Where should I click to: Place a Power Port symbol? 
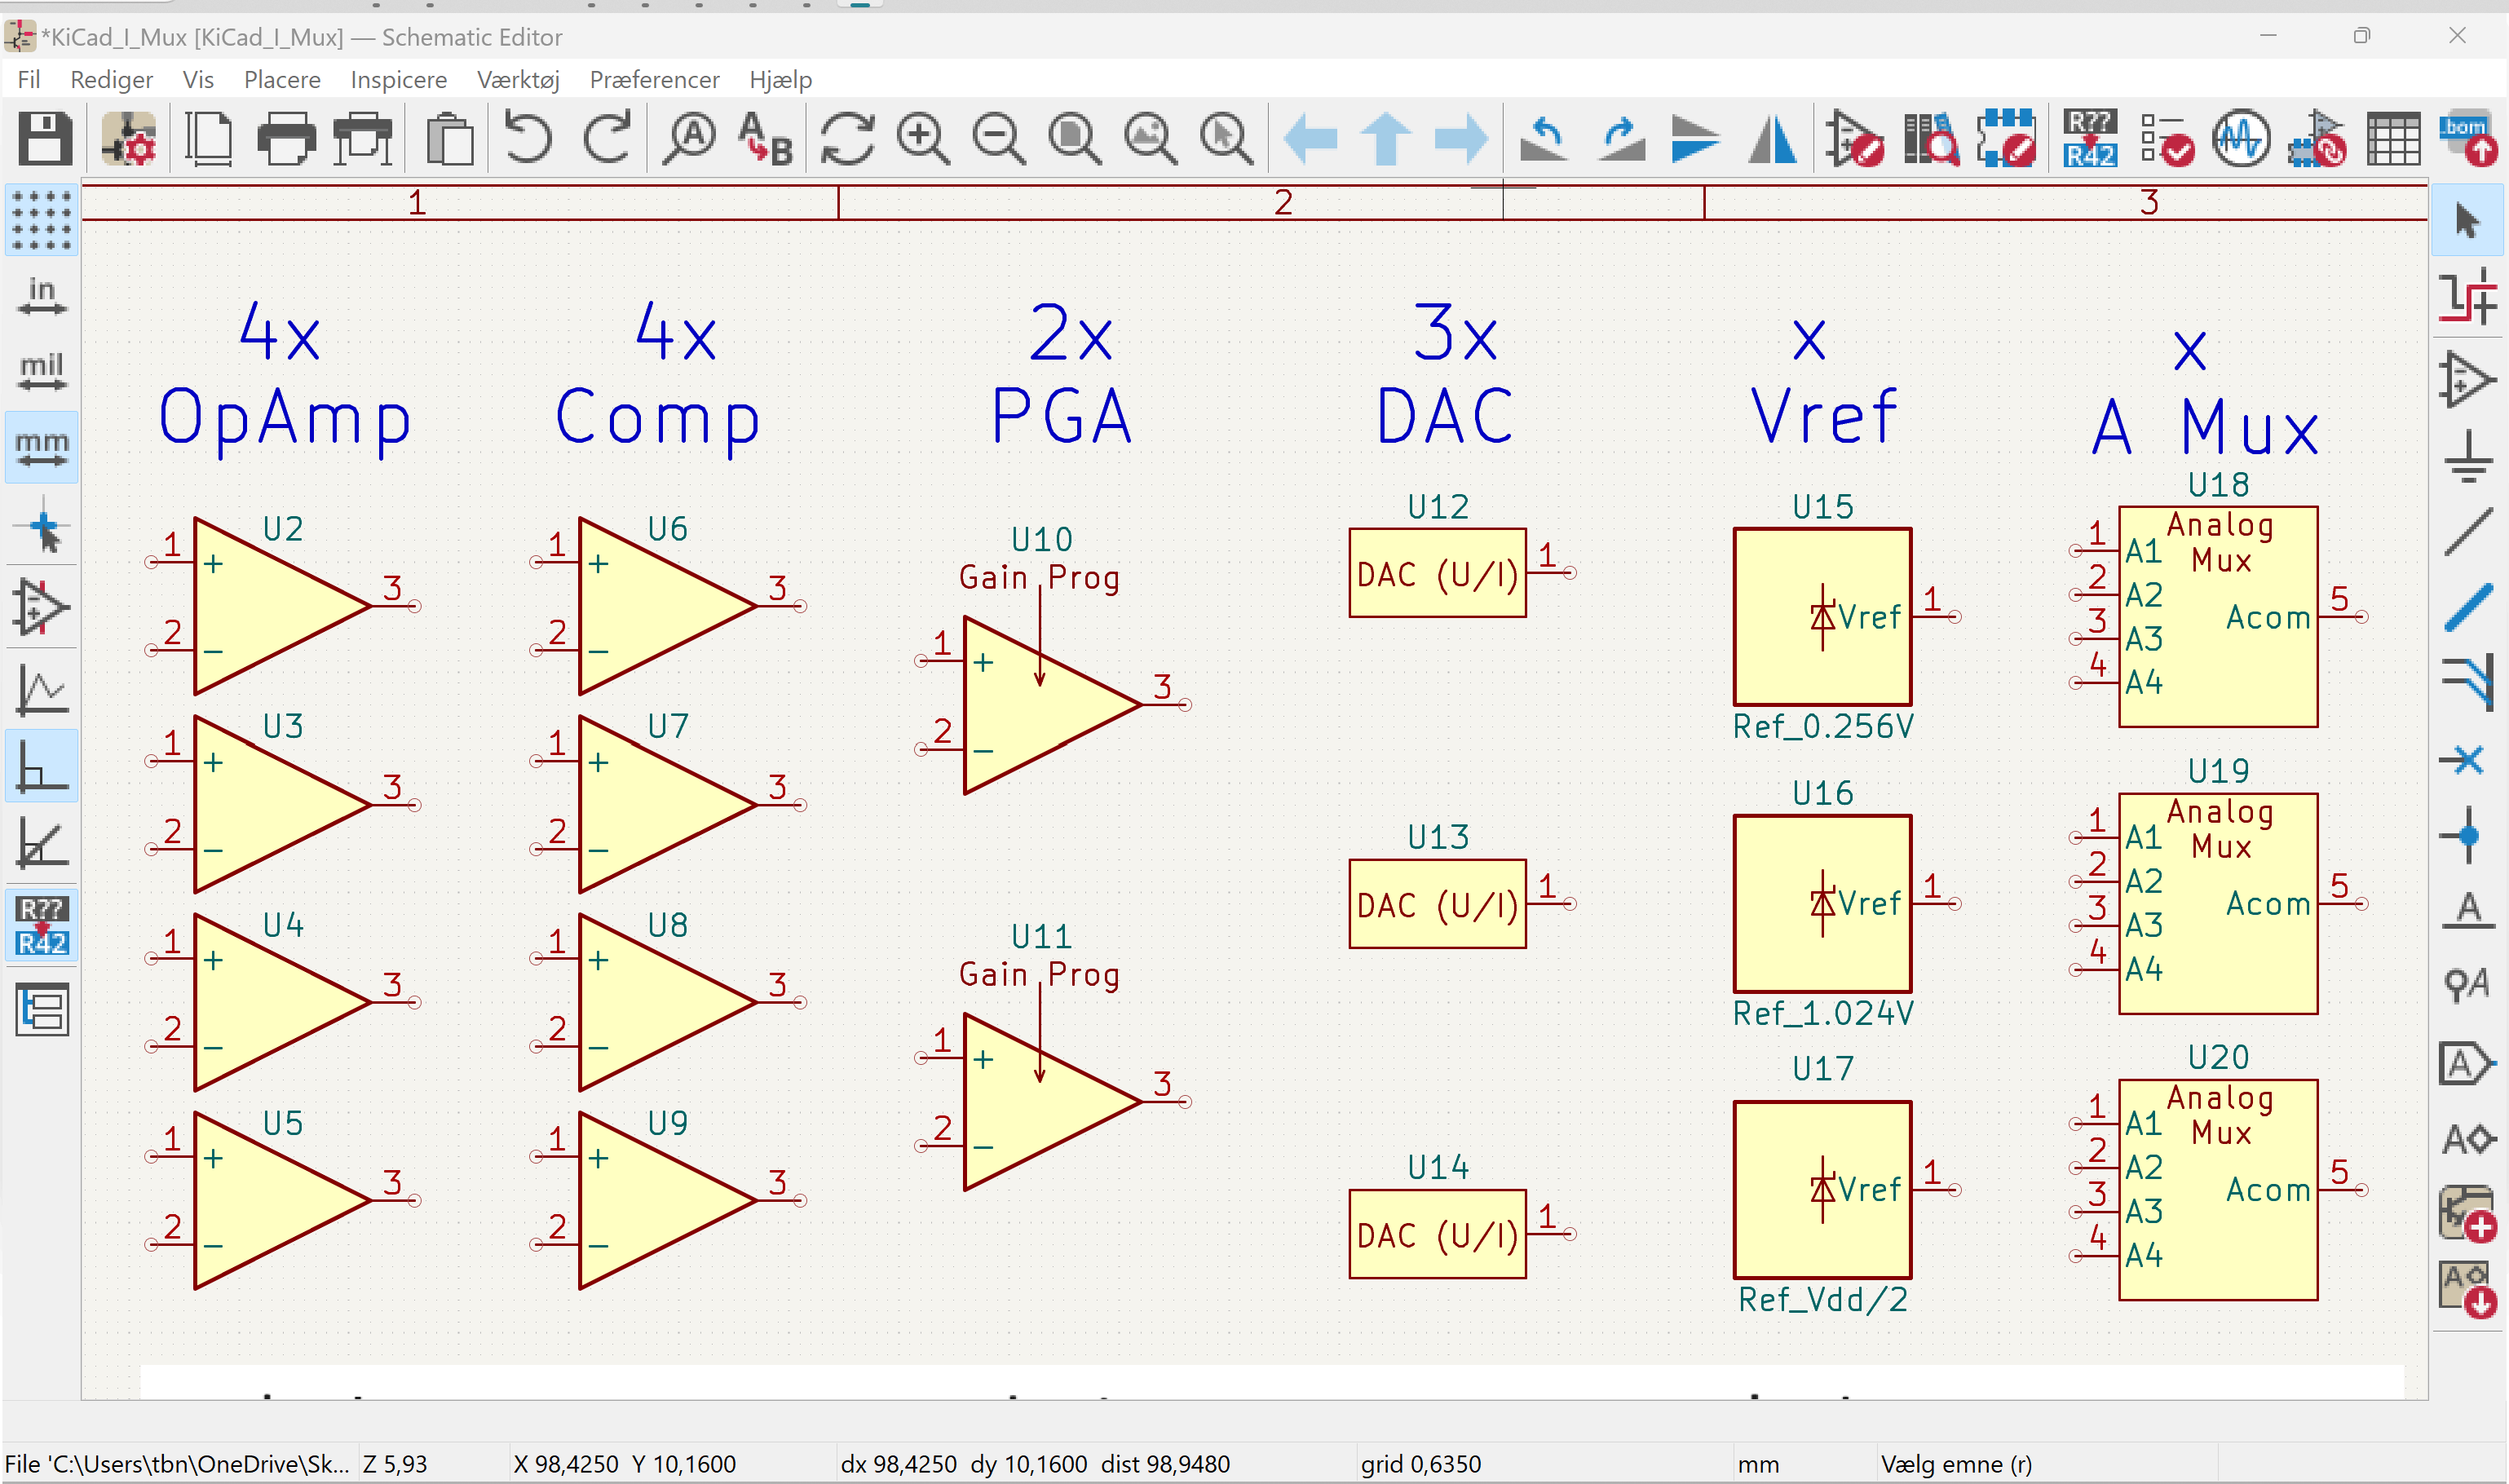point(2469,455)
